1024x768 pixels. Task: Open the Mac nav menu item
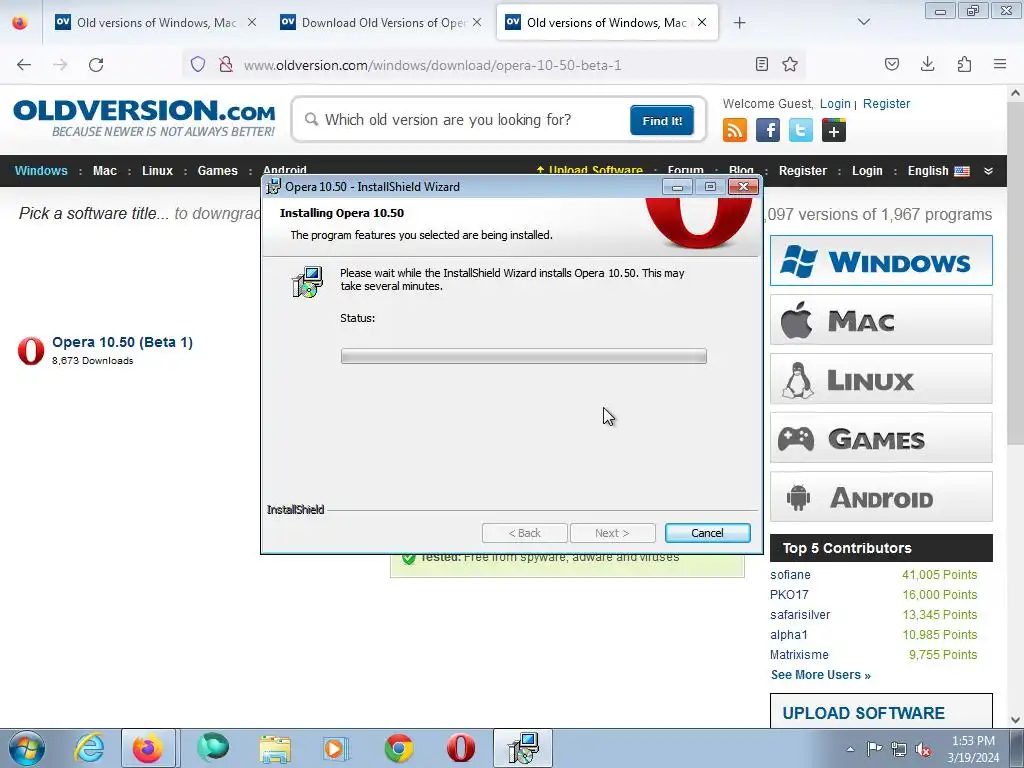coord(104,171)
